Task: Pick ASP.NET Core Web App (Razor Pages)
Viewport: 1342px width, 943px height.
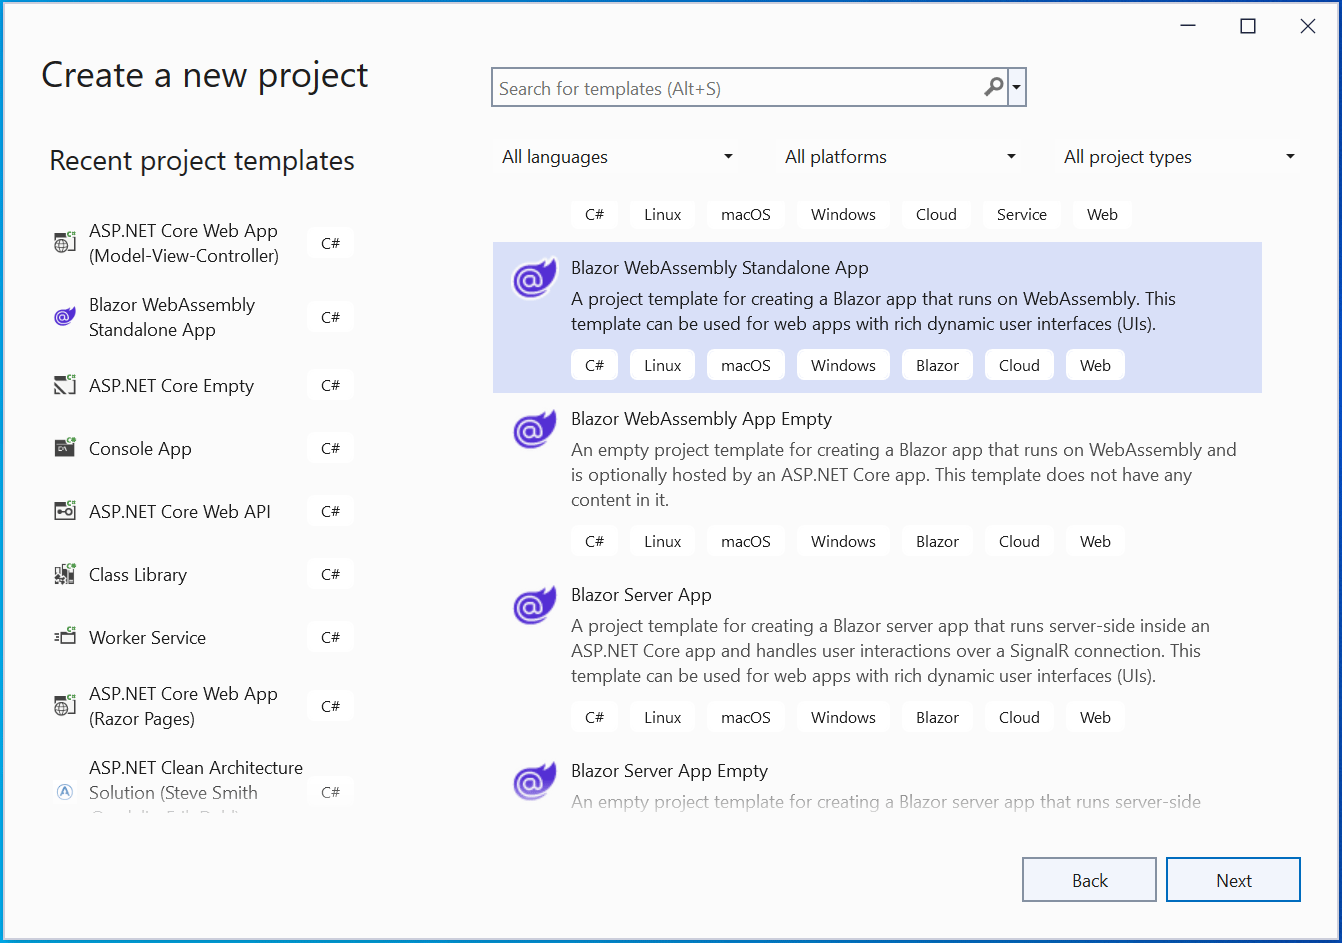Action: tap(204, 706)
